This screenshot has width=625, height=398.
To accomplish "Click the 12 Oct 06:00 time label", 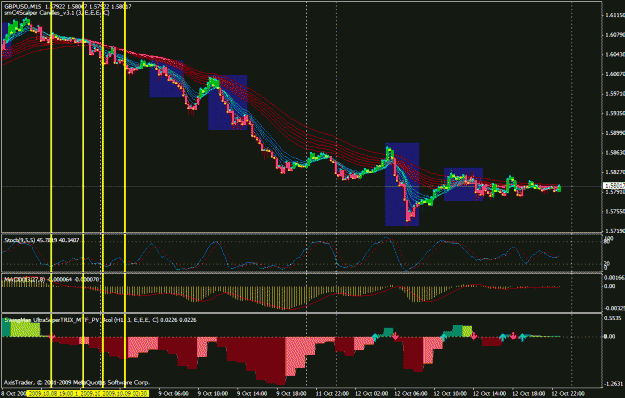I will point(410,394).
